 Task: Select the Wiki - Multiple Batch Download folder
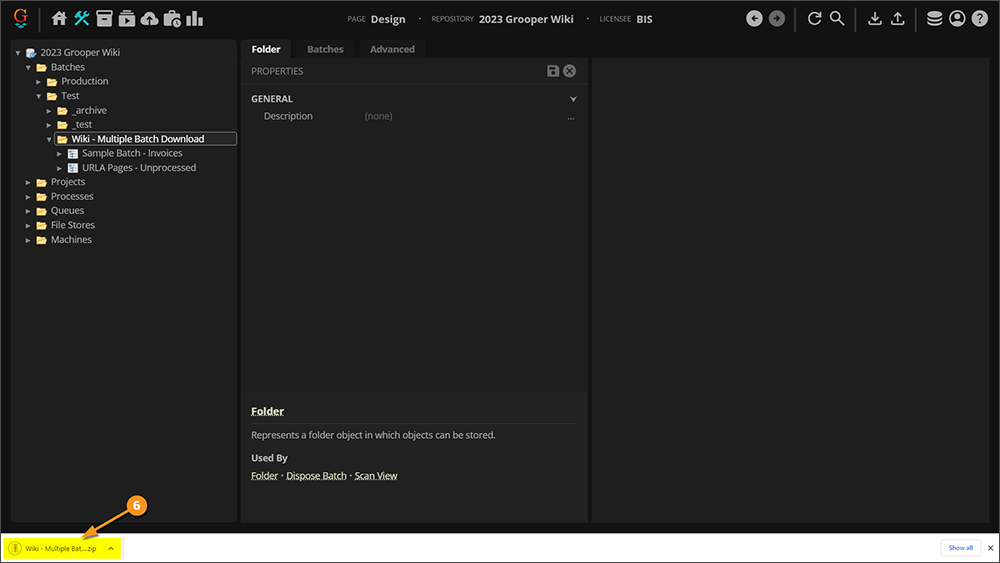pos(138,139)
